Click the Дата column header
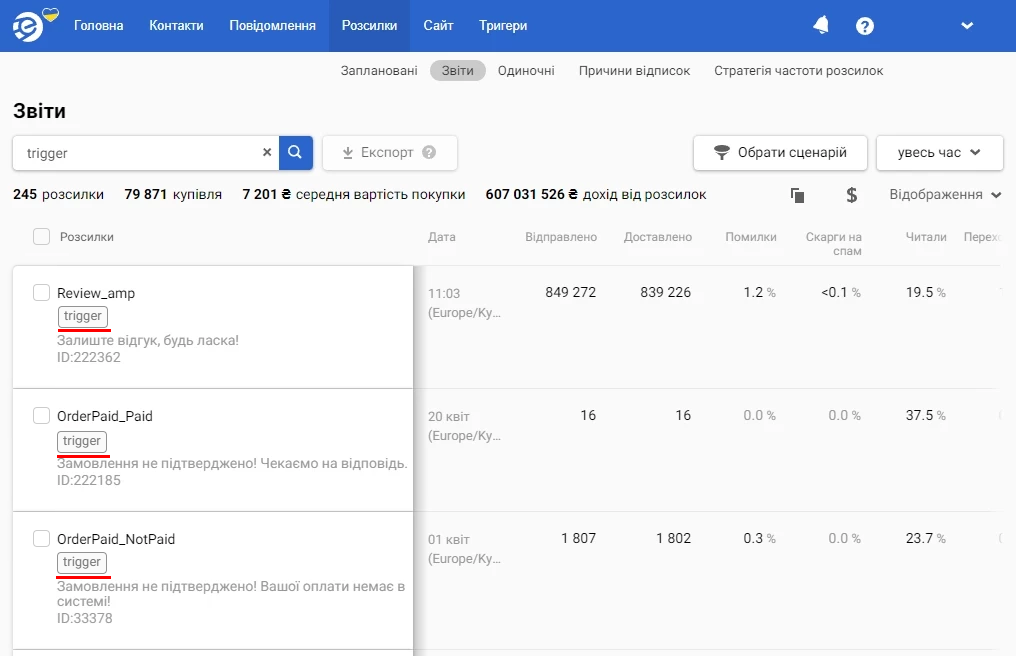Image resolution: width=1016 pixels, height=656 pixels. pyautogui.click(x=441, y=237)
